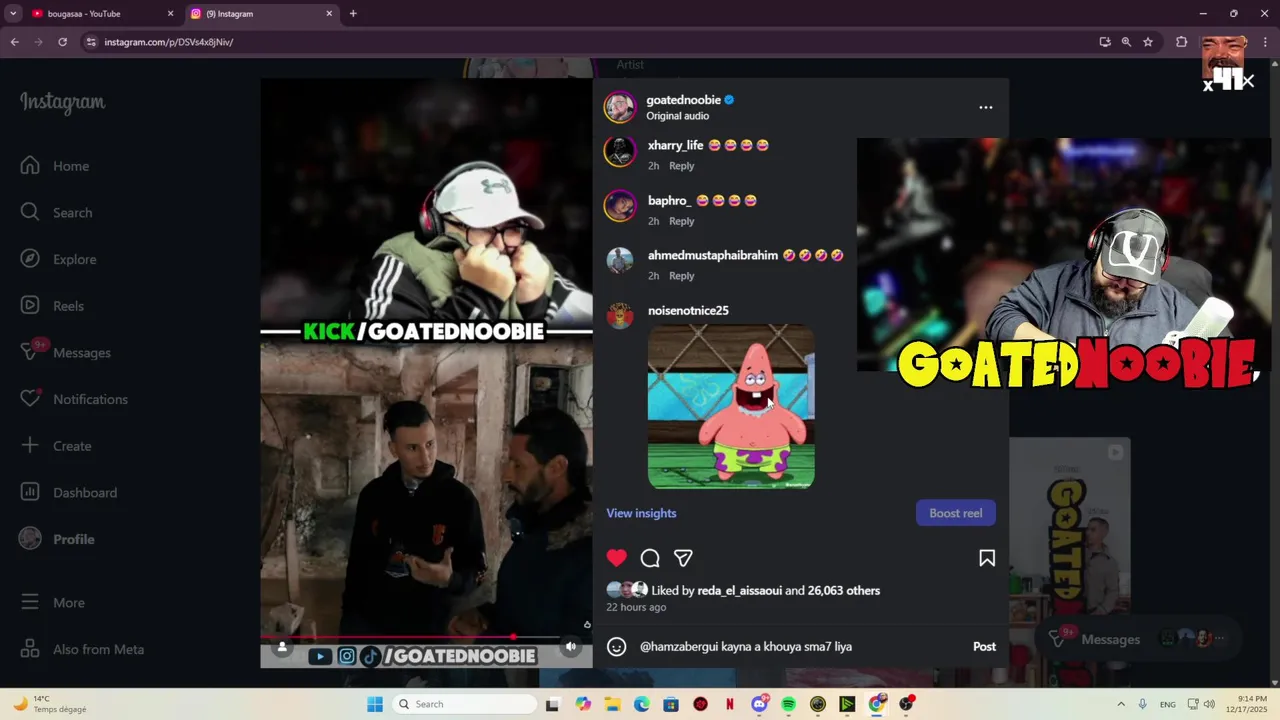Reload the page
The image size is (1280, 720).
click(62, 42)
